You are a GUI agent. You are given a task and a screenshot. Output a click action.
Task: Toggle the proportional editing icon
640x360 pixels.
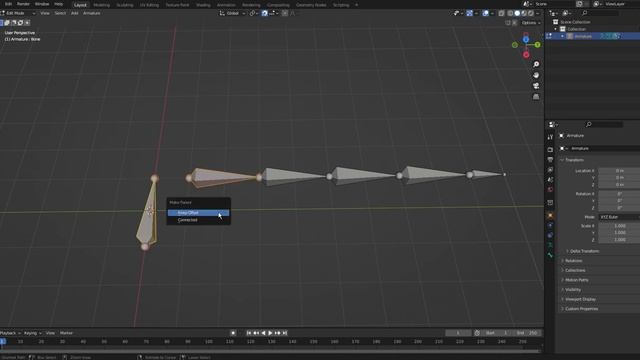click(285, 13)
